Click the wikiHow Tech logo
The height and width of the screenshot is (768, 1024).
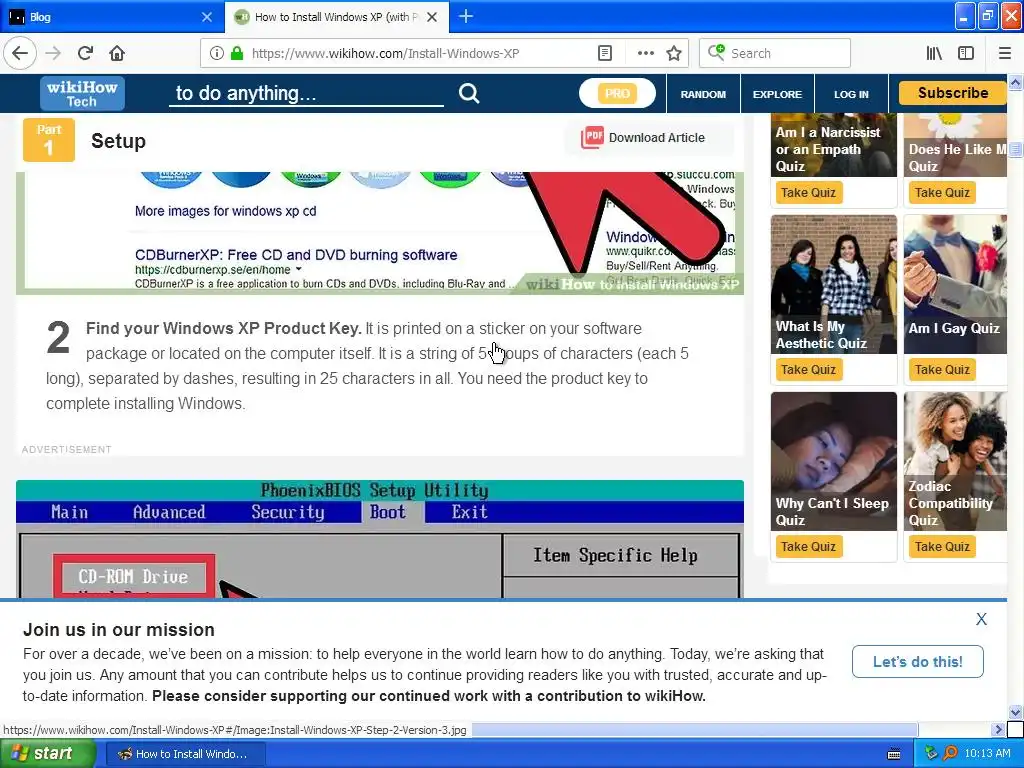pos(82,93)
